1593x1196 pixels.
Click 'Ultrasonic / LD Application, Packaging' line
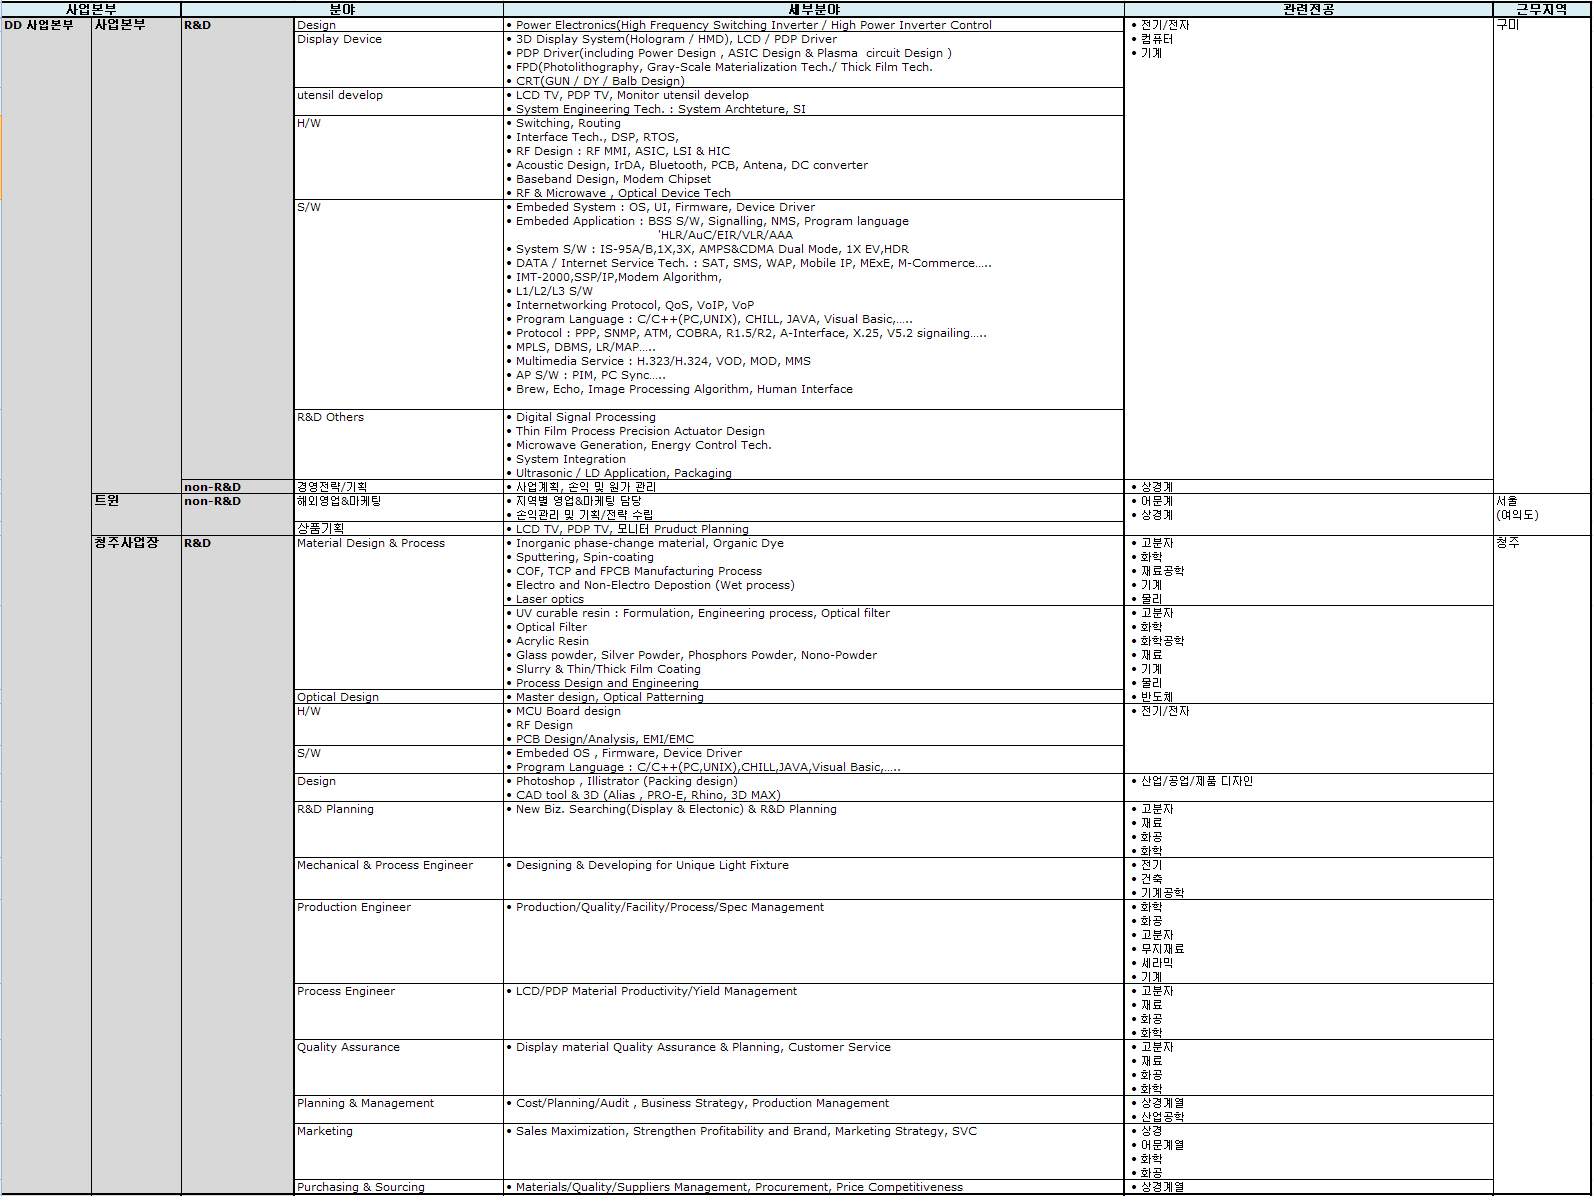point(619,473)
